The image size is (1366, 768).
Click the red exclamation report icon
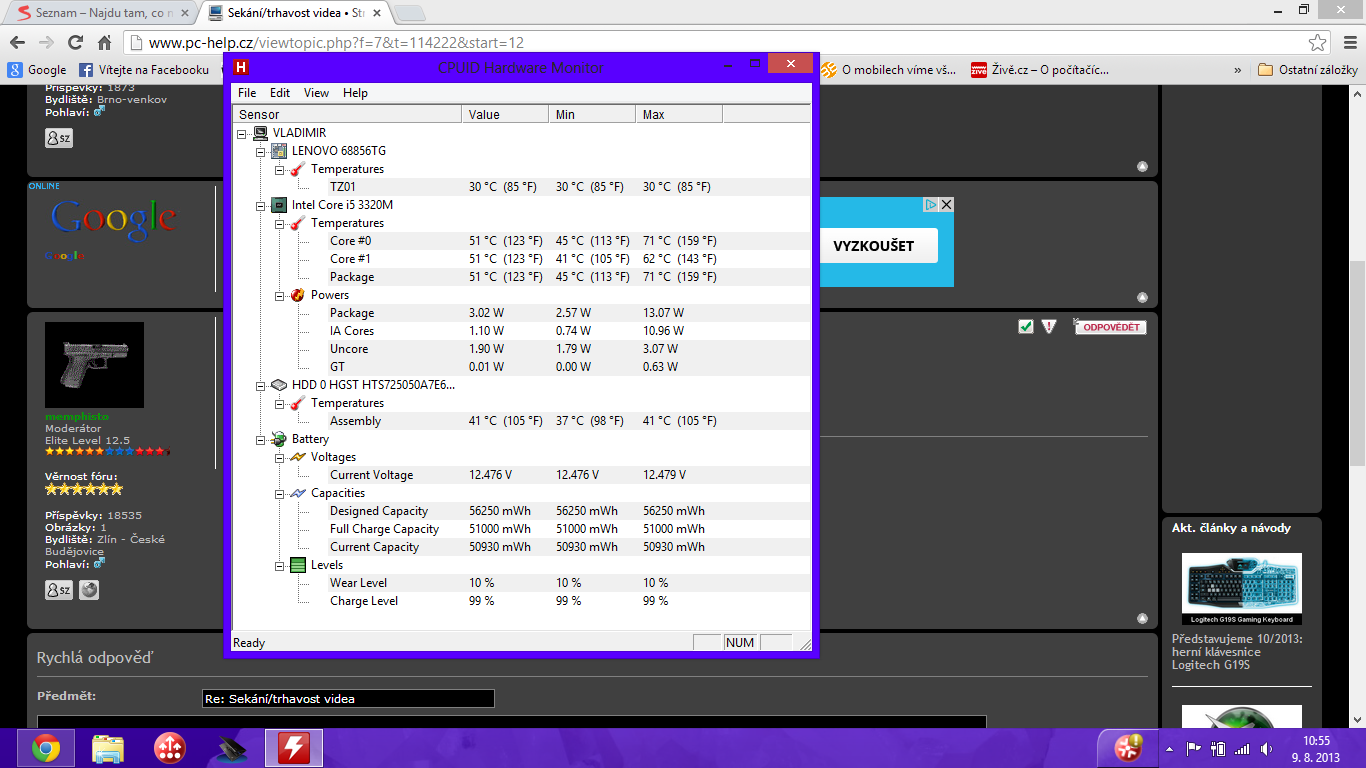click(x=1049, y=326)
